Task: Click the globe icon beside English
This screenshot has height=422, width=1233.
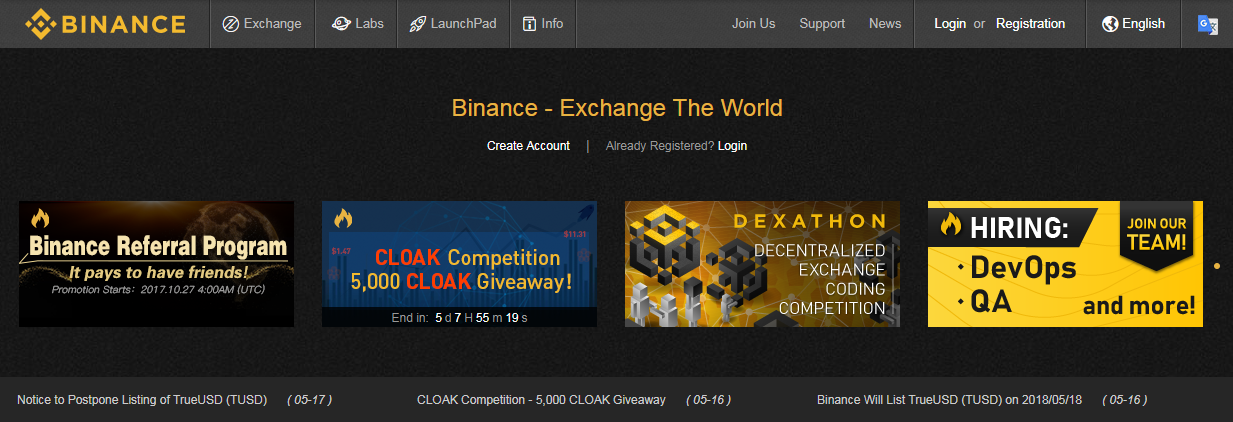Action: tap(1110, 24)
